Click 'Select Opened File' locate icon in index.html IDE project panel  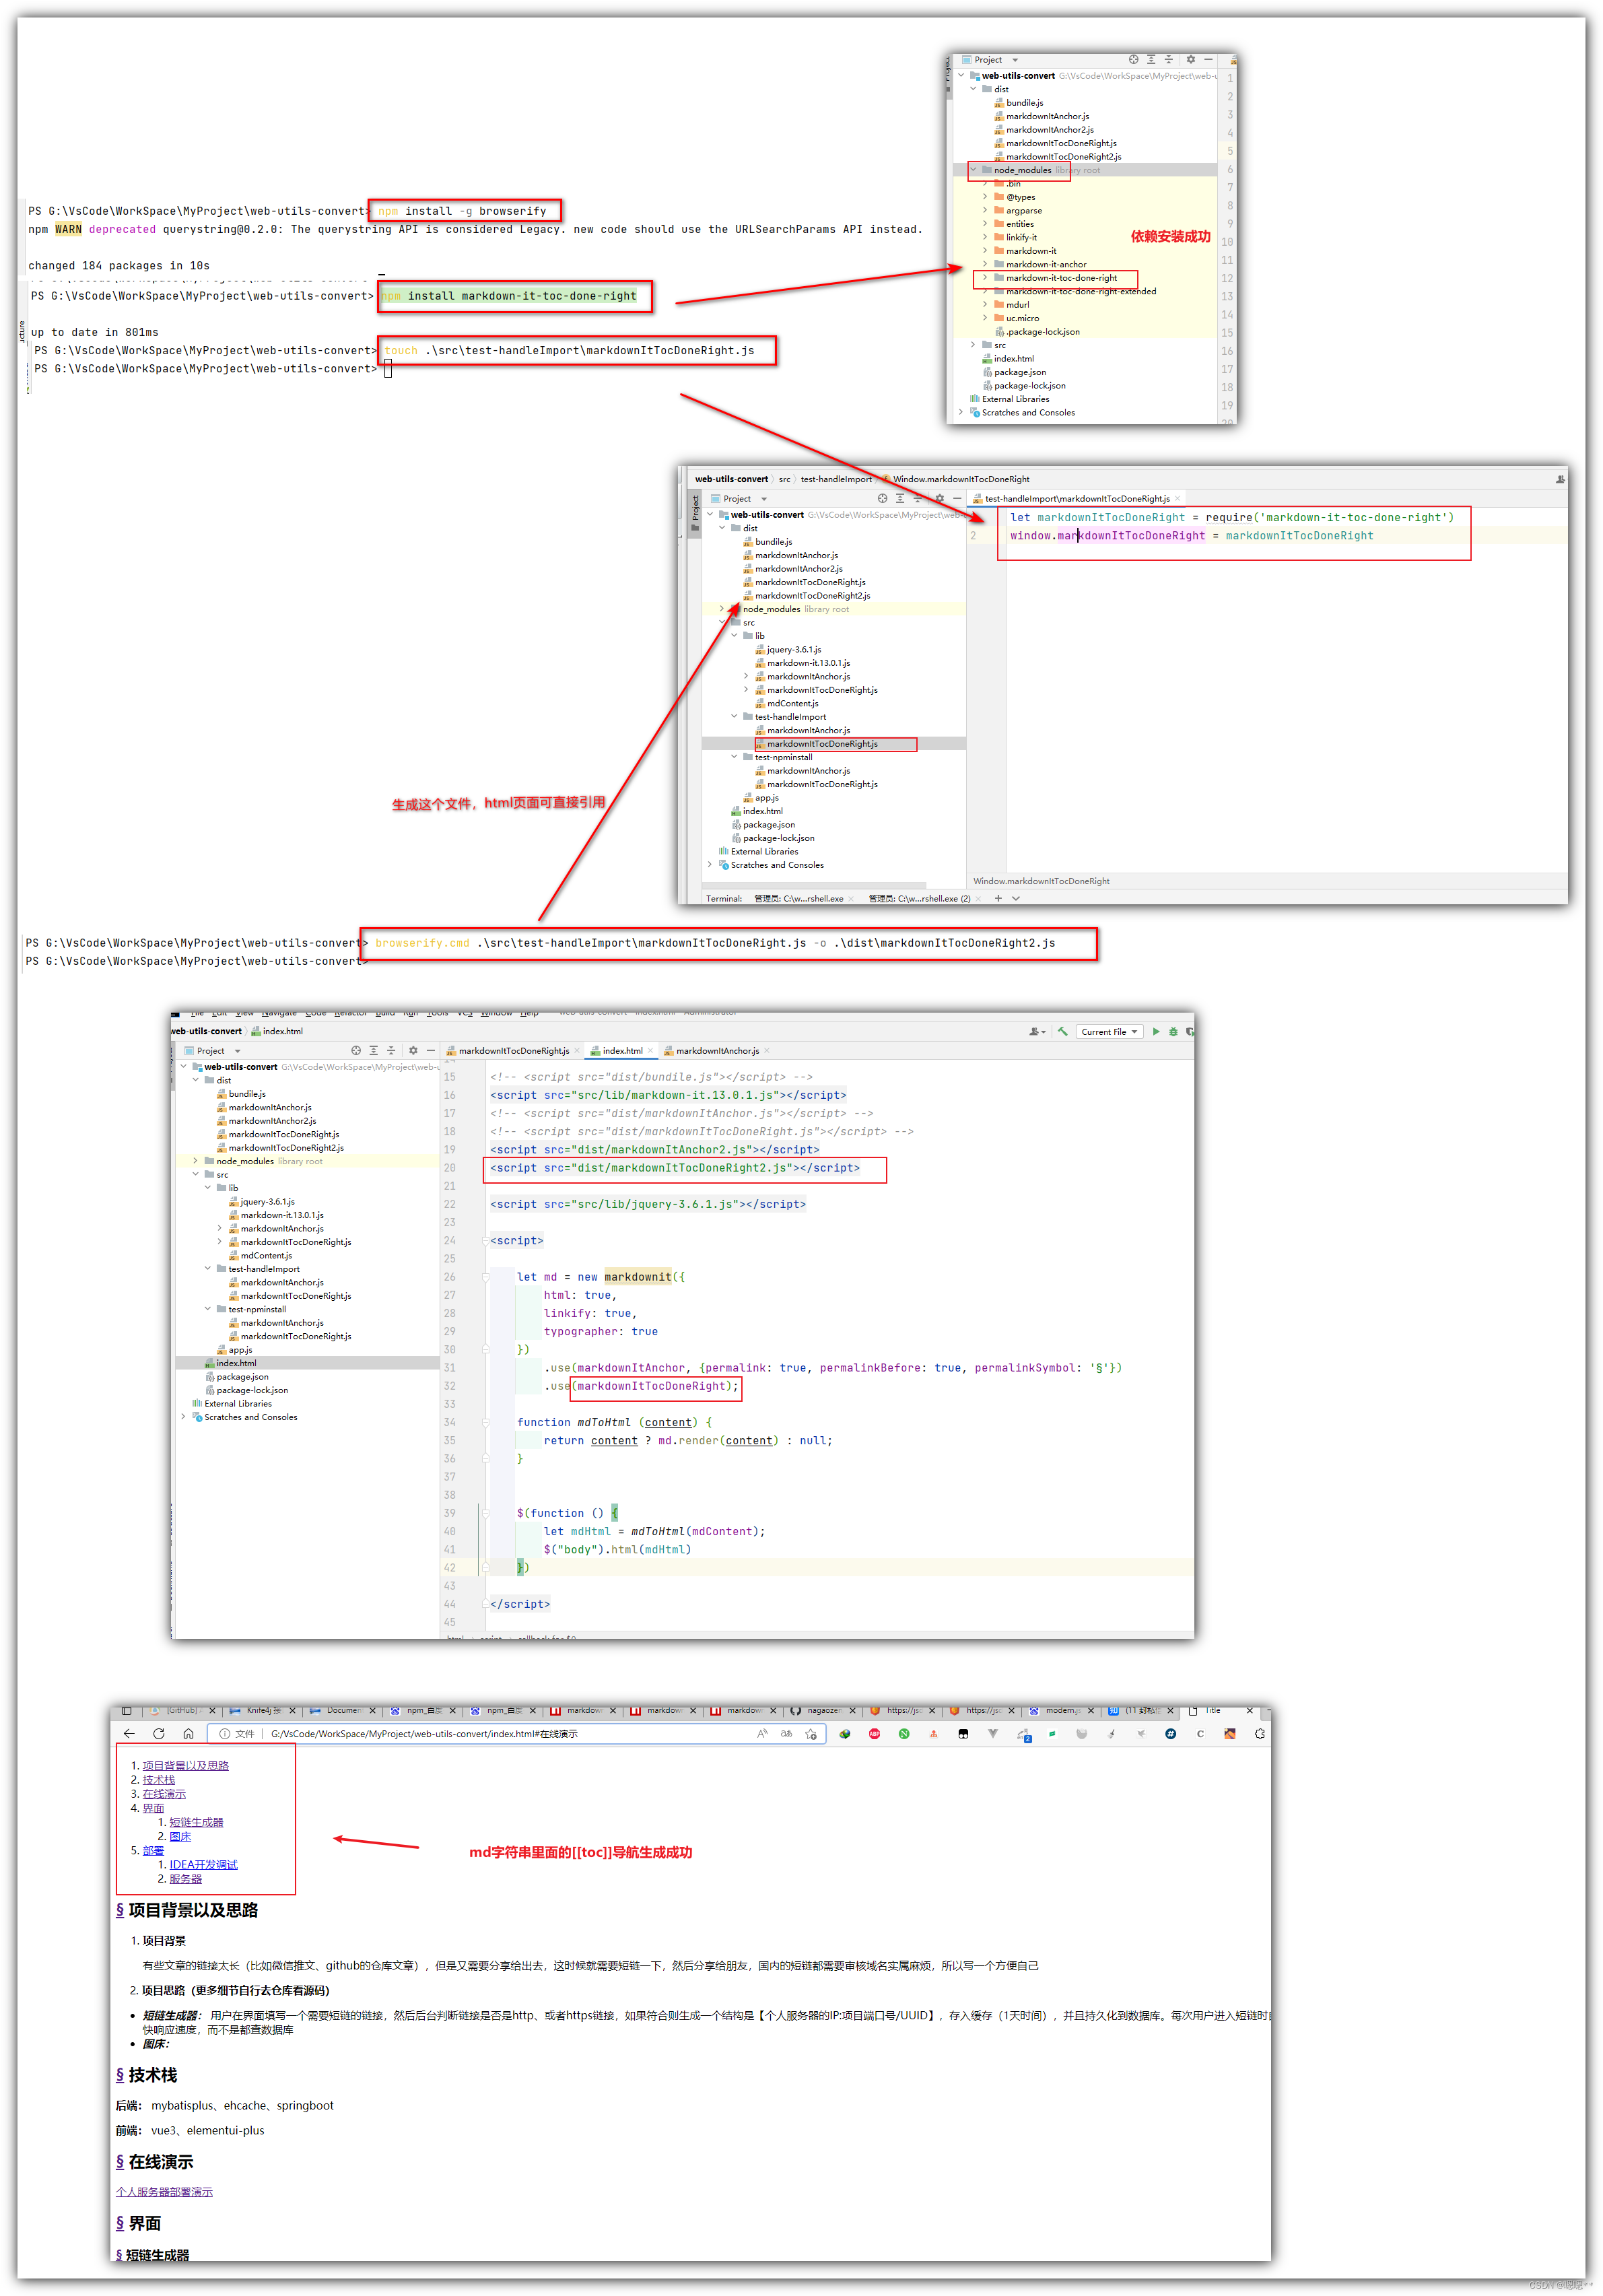pos(355,1050)
